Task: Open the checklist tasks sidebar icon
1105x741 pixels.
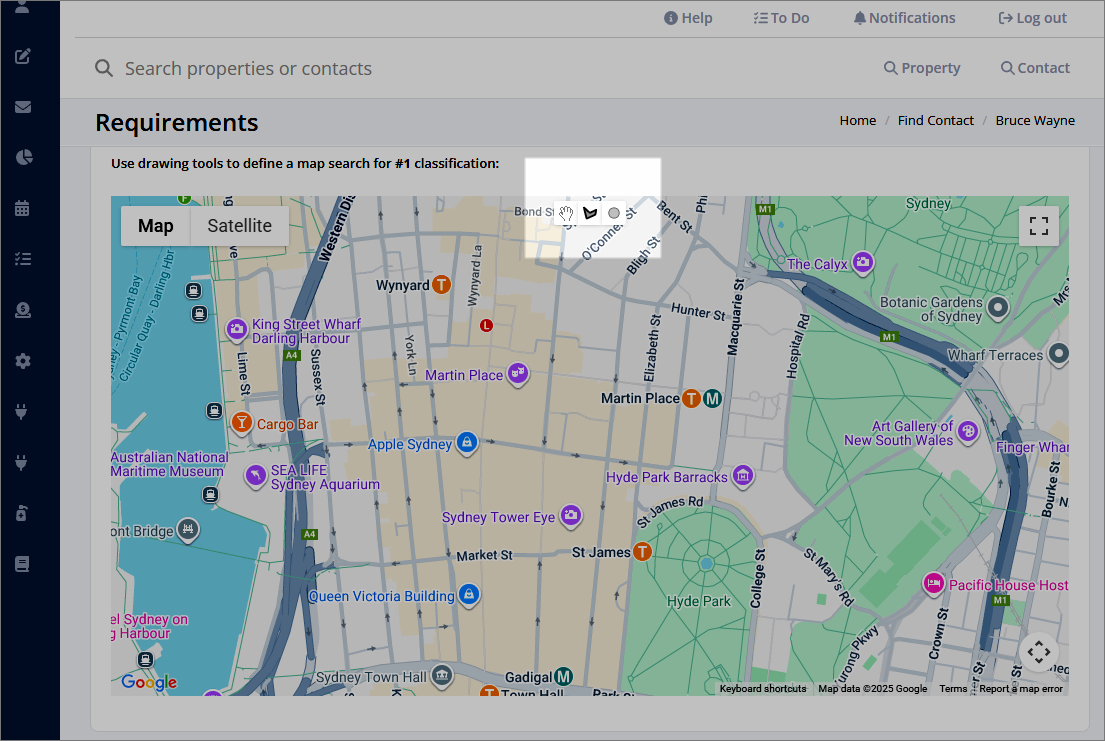Action: pyautogui.click(x=23, y=259)
